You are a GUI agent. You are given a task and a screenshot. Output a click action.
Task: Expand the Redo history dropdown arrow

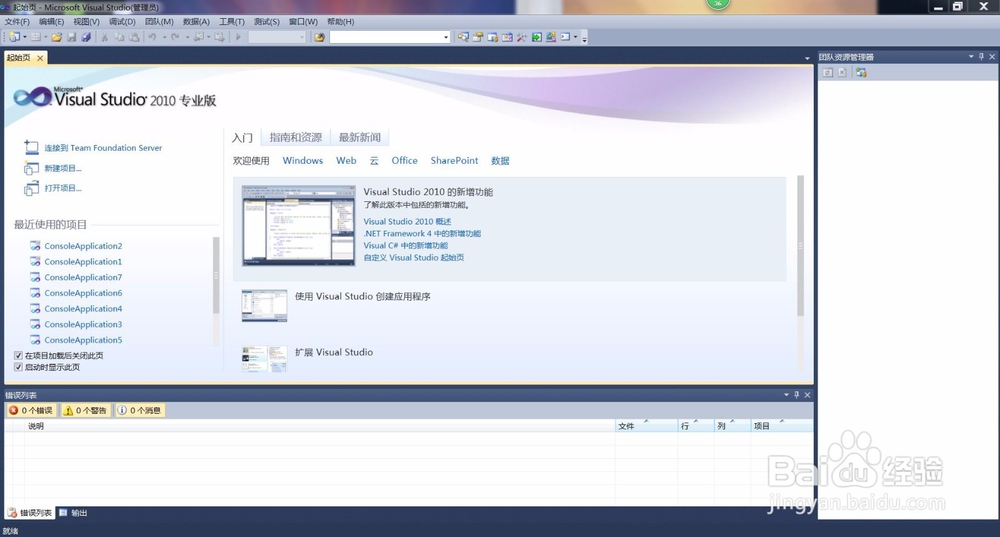point(188,37)
